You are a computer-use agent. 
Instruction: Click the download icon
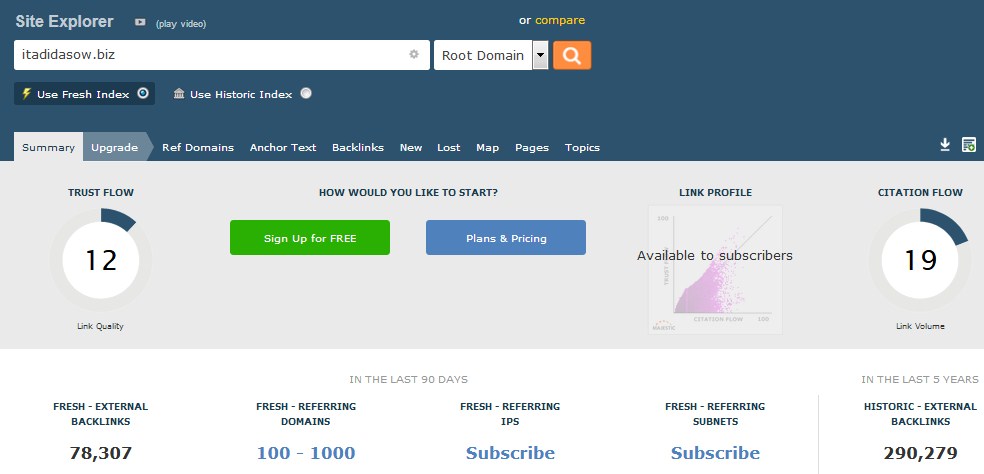click(x=945, y=145)
